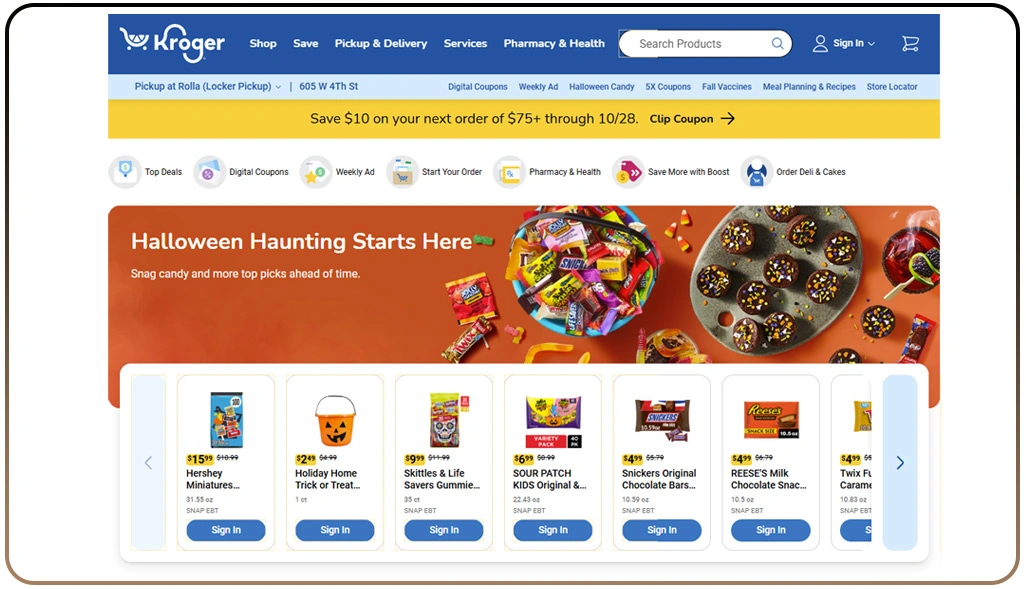The height and width of the screenshot is (589, 1026).
Task: Click the Kroger logo
Action: tap(172, 43)
